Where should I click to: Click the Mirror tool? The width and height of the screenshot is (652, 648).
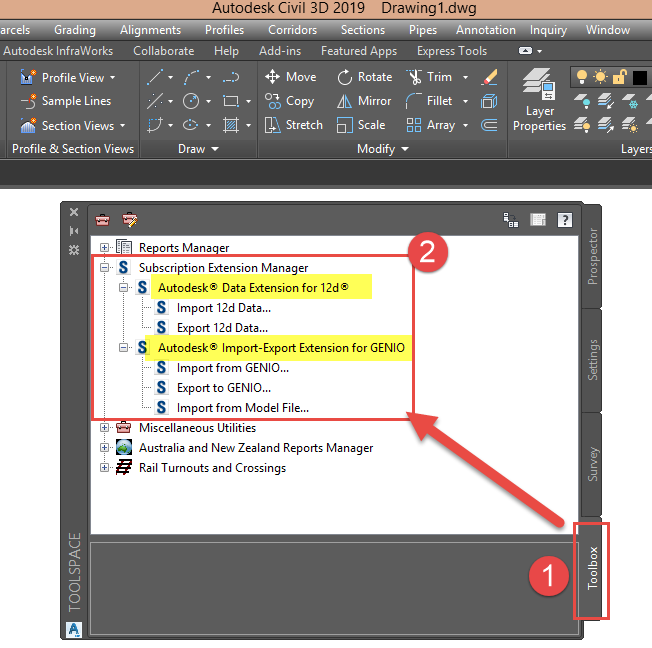tap(364, 101)
